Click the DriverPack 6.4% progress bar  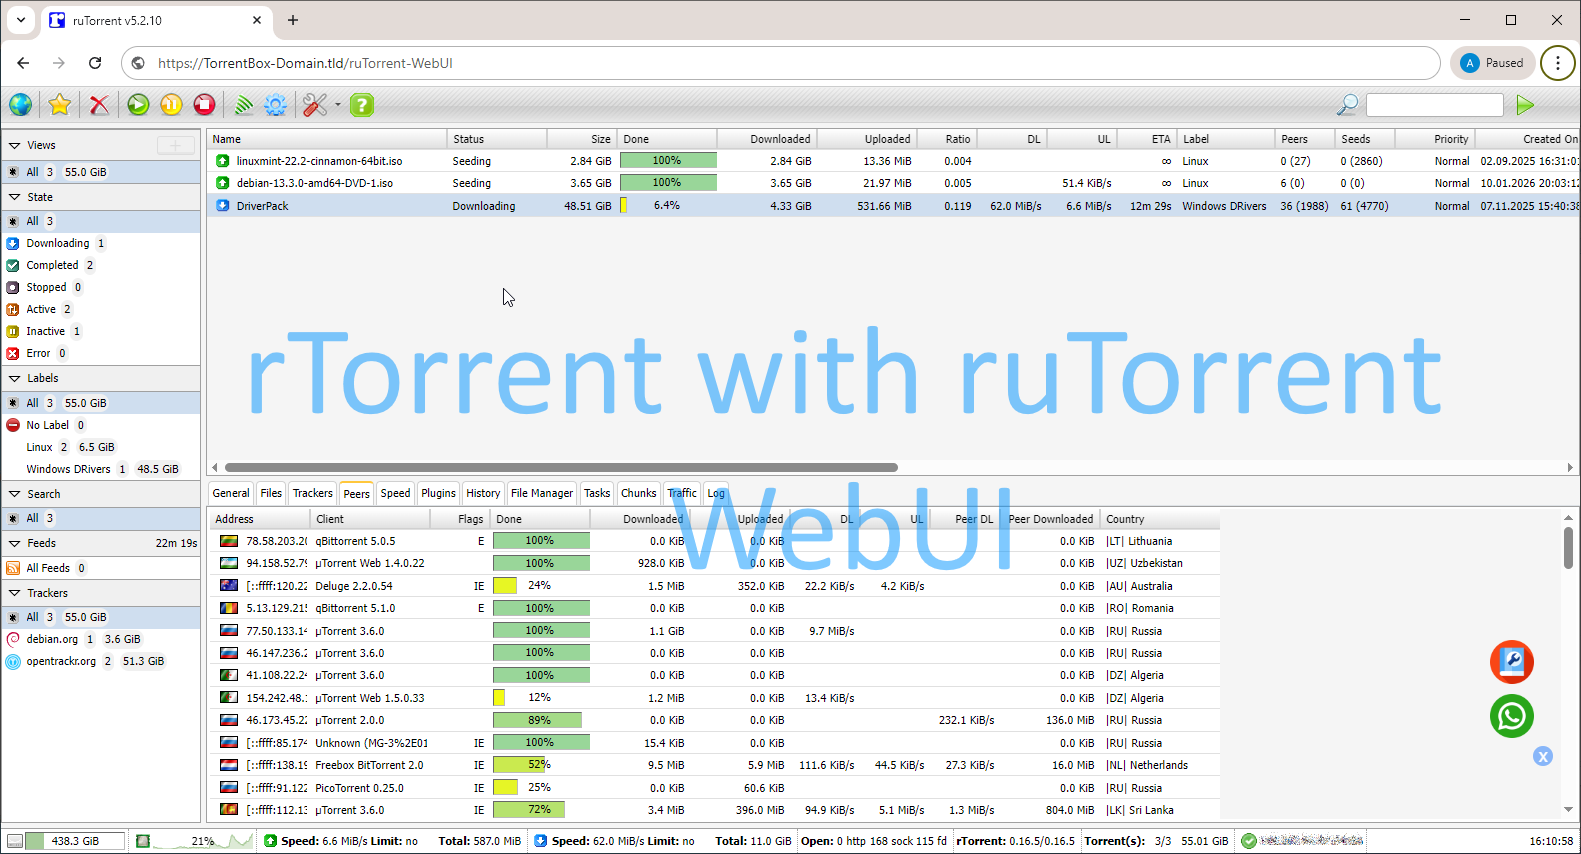click(x=668, y=205)
